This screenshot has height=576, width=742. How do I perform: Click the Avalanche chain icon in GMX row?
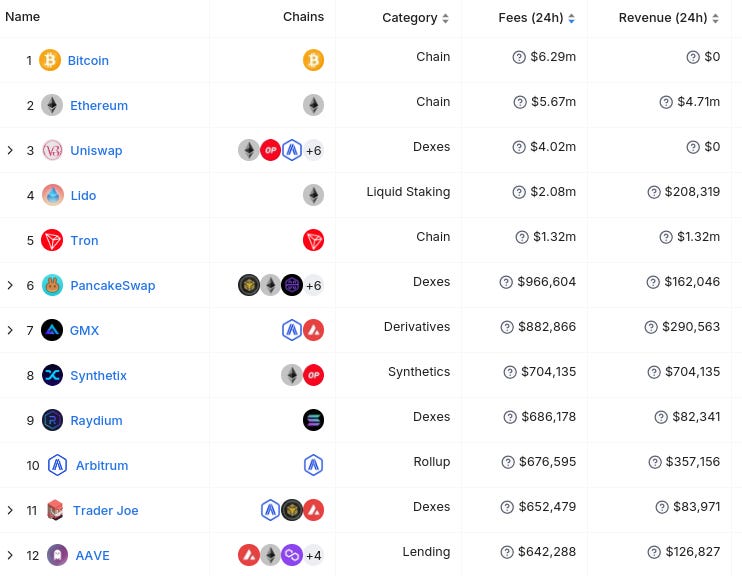click(313, 330)
